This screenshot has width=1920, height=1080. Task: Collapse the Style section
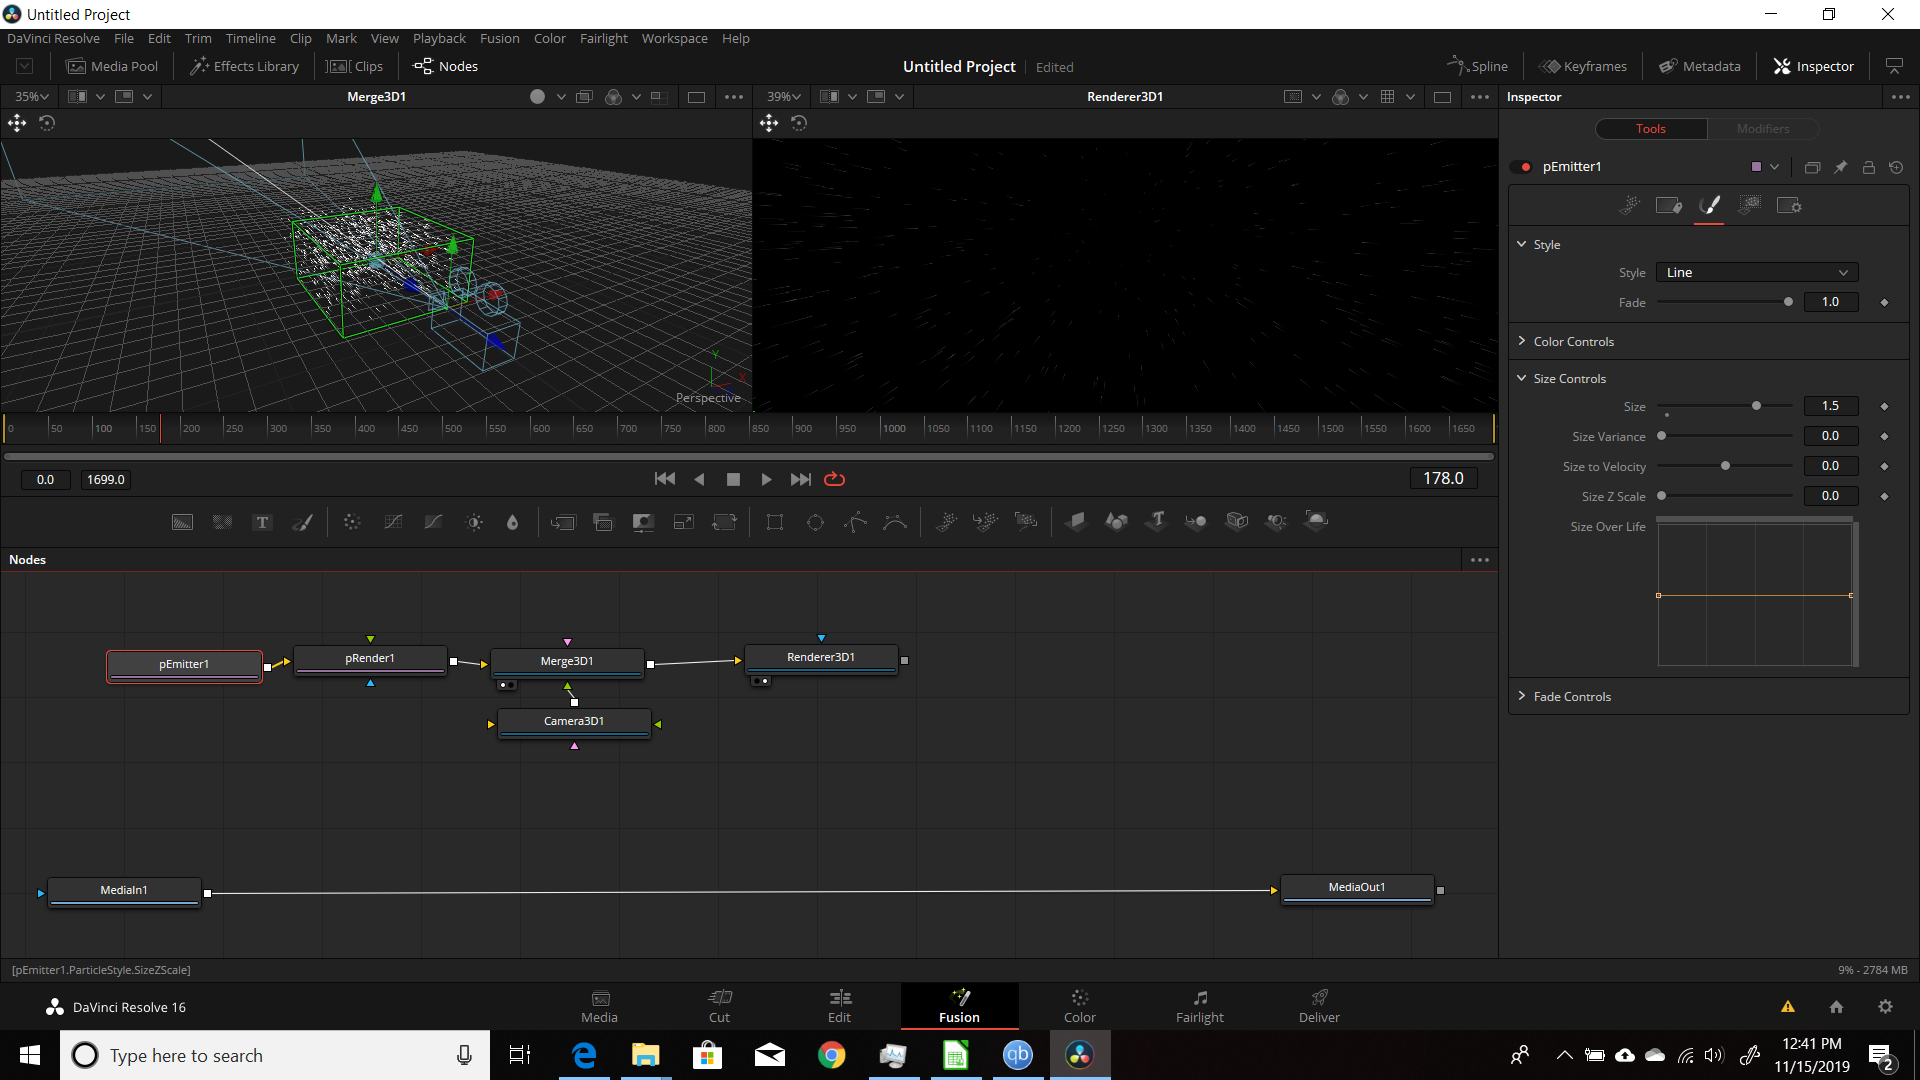coord(1522,244)
